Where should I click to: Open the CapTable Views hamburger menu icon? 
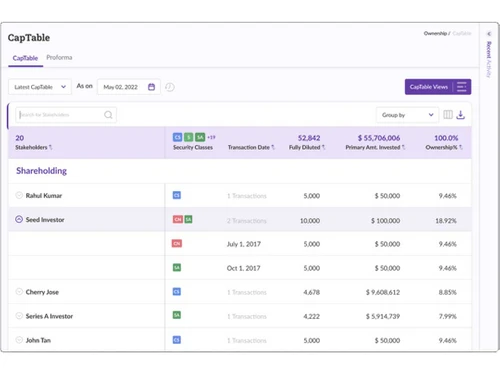click(x=462, y=87)
